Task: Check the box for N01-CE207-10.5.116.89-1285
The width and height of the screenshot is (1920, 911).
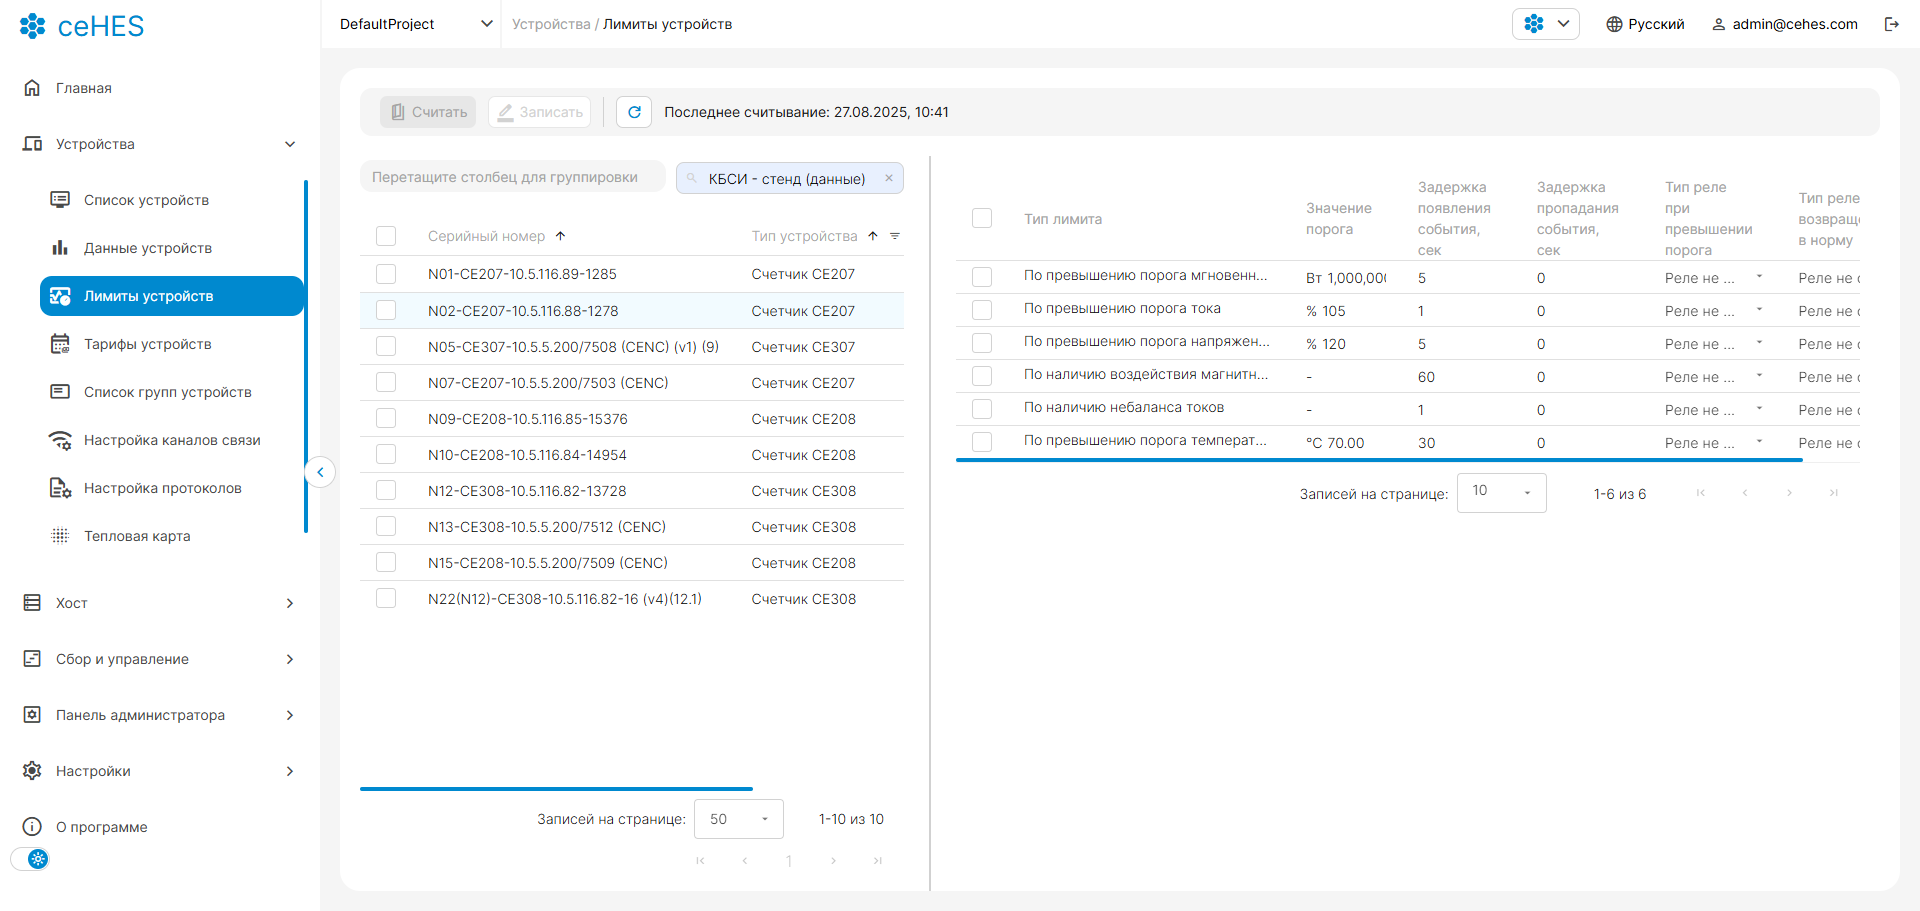Action: coord(386,274)
